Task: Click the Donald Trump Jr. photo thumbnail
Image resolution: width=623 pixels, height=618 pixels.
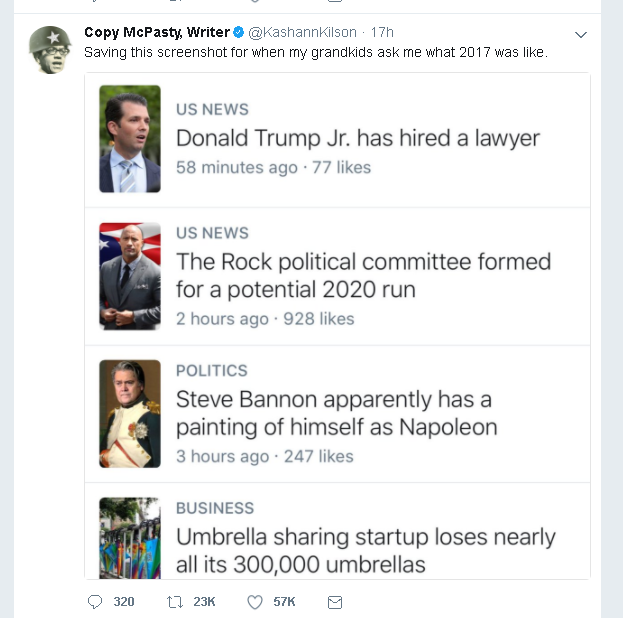Action: (x=130, y=139)
